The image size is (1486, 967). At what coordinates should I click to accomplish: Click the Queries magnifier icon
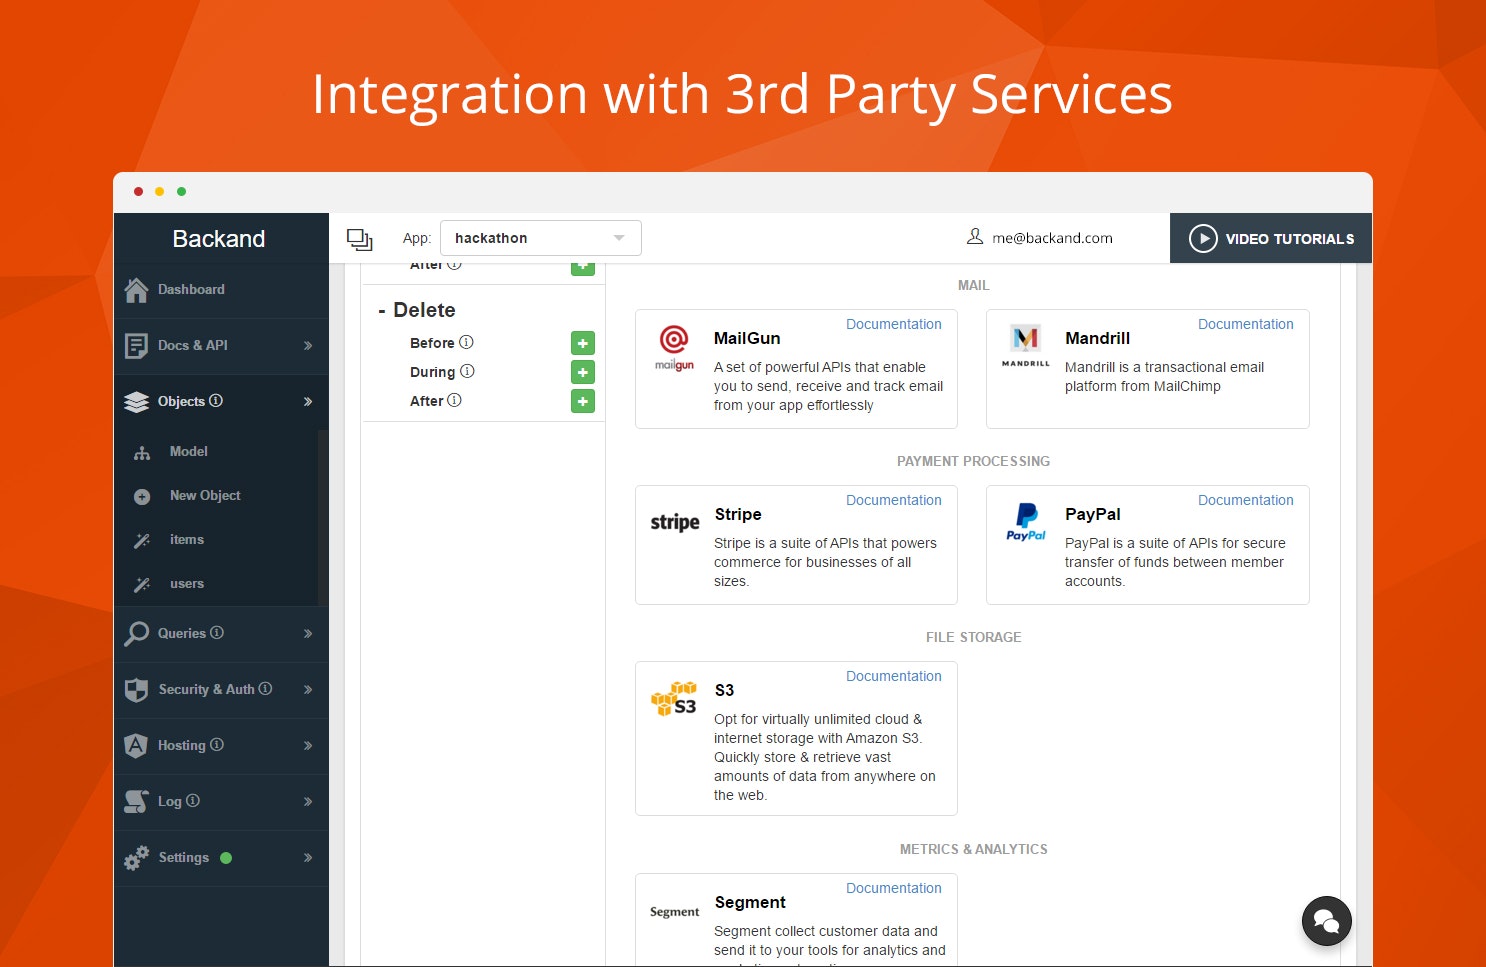pos(137,634)
